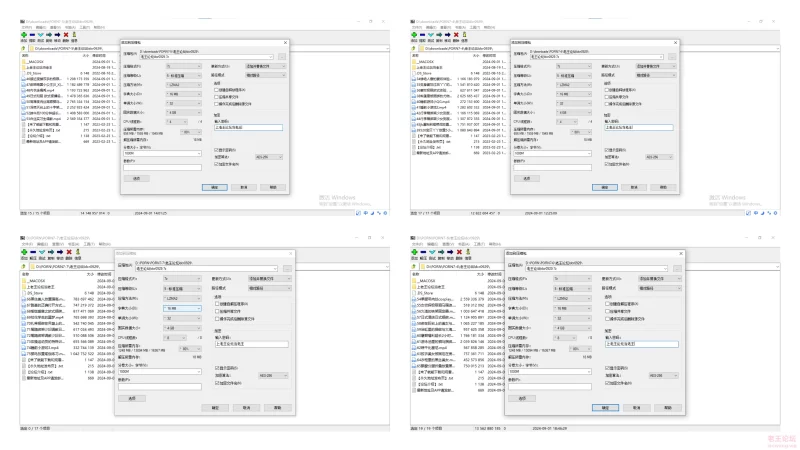Image resolution: width=800 pixels, height=450 pixels.
Task: Click parameters input field in bottom-left dialog
Action: click(x=160, y=387)
